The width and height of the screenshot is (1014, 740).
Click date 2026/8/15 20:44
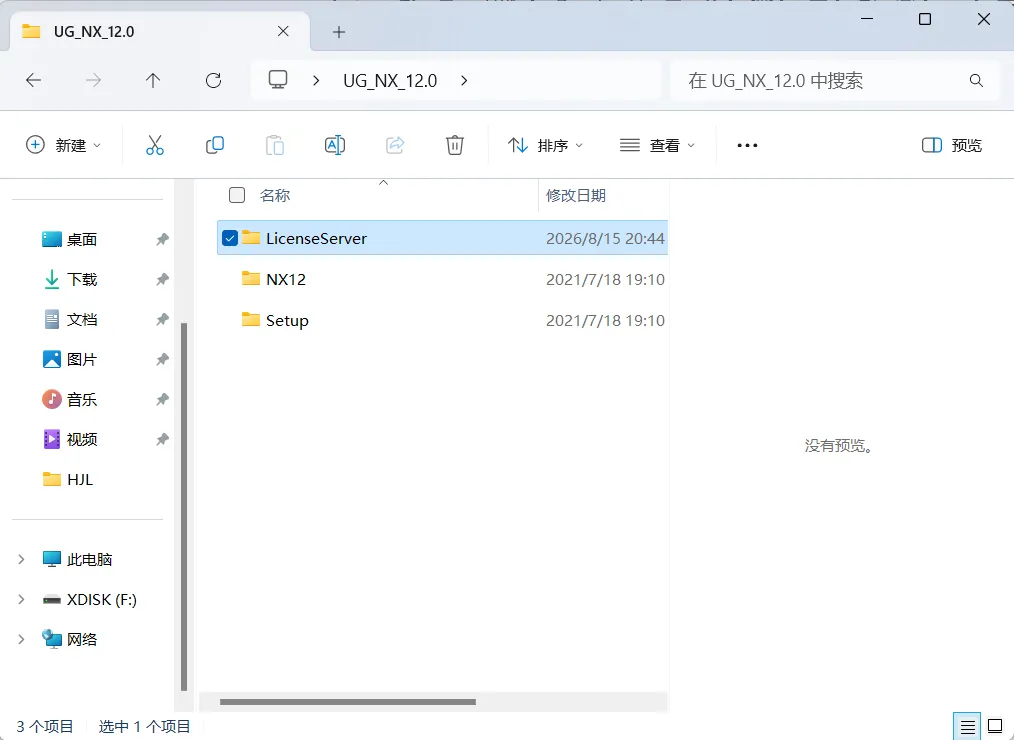(x=605, y=238)
